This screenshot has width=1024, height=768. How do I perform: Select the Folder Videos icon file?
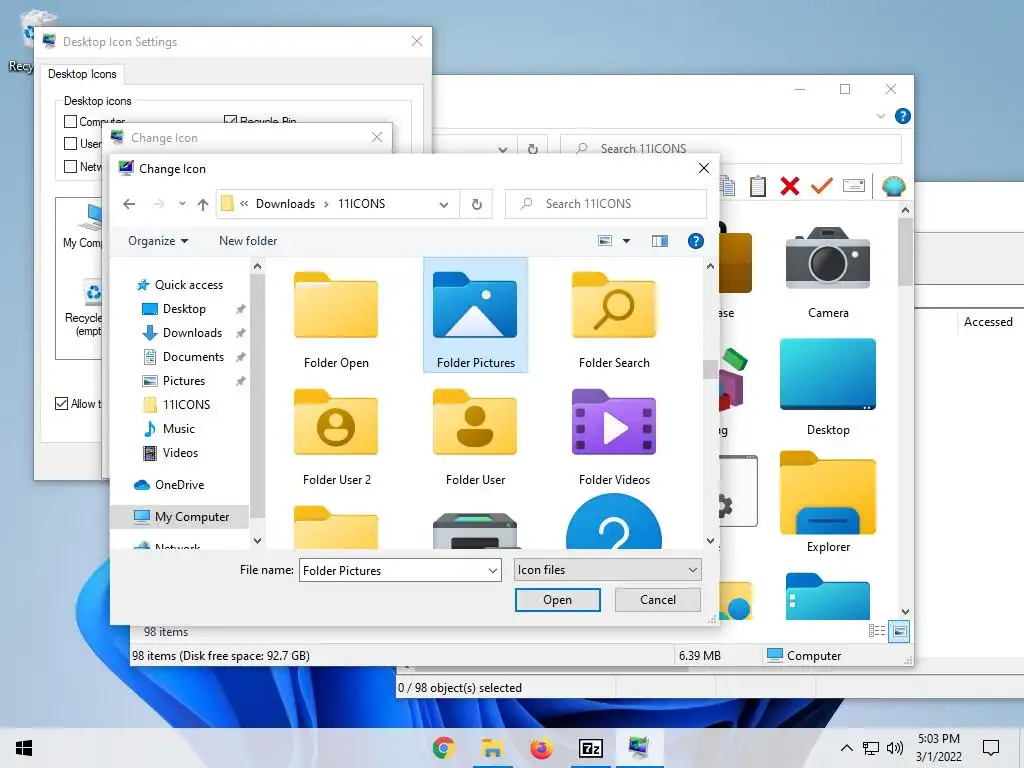point(614,436)
